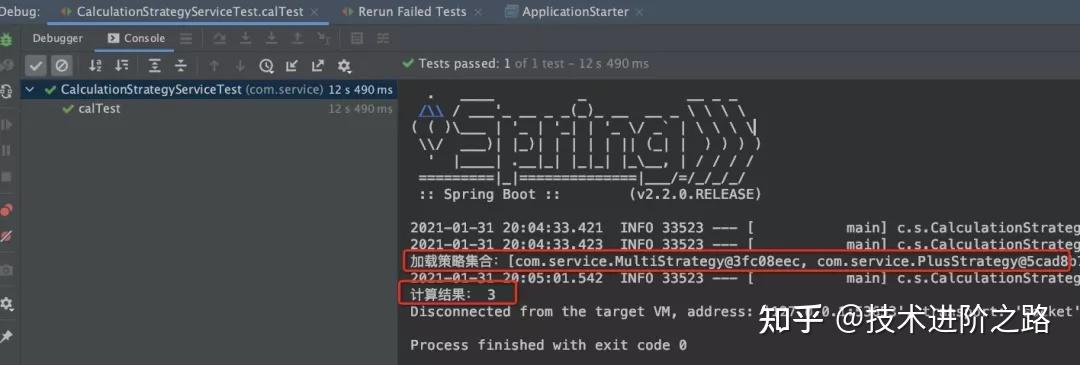Collapse all test nodes

pyautogui.click(x=180, y=65)
